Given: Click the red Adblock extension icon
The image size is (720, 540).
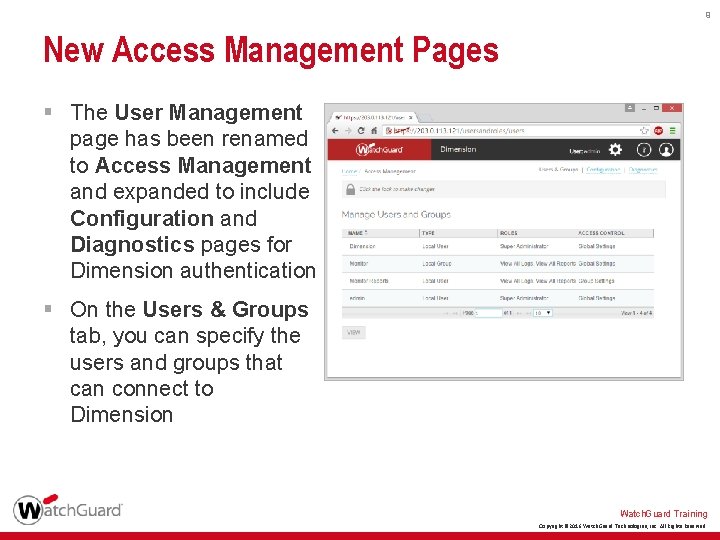Looking at the screenshot, I should coord(658,131).
